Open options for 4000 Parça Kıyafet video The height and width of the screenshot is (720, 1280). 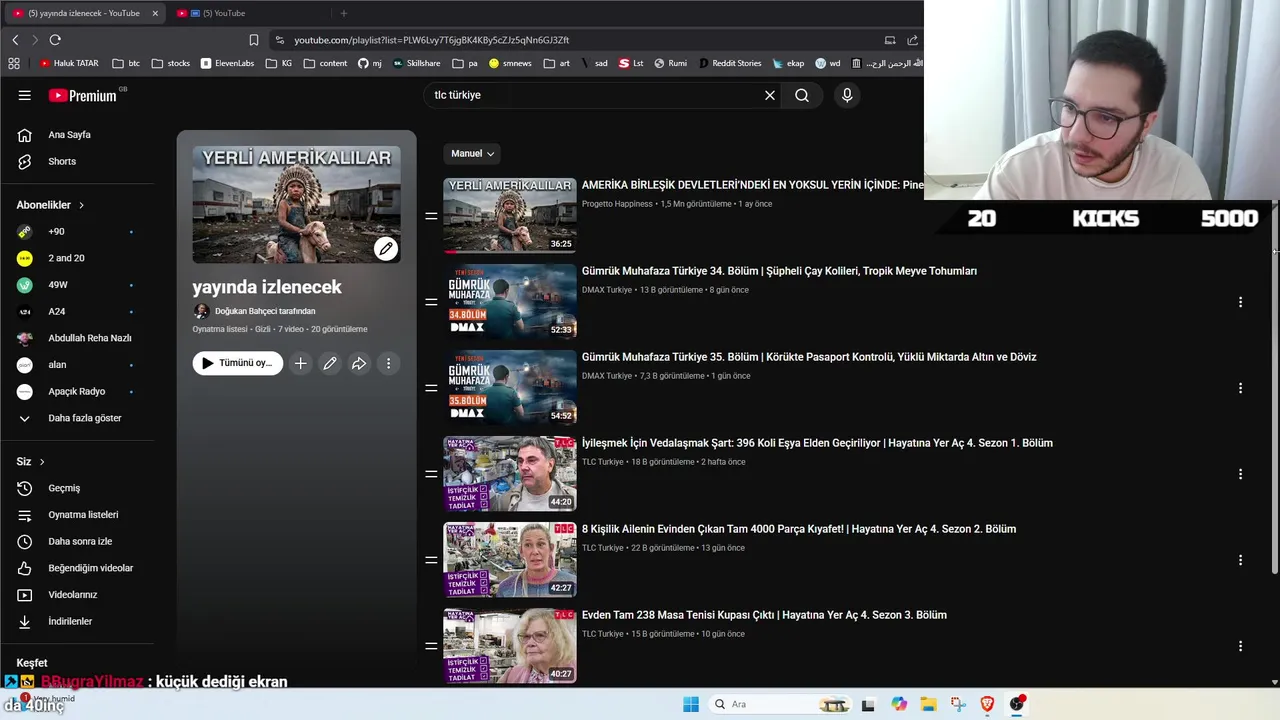pyautogui.click(x=1240, y=560)
